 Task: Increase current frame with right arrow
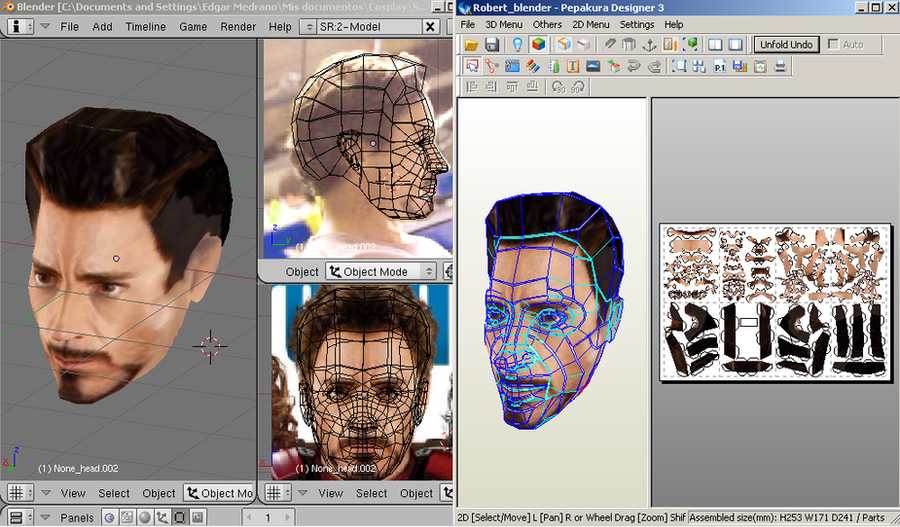tap(288, 517)
